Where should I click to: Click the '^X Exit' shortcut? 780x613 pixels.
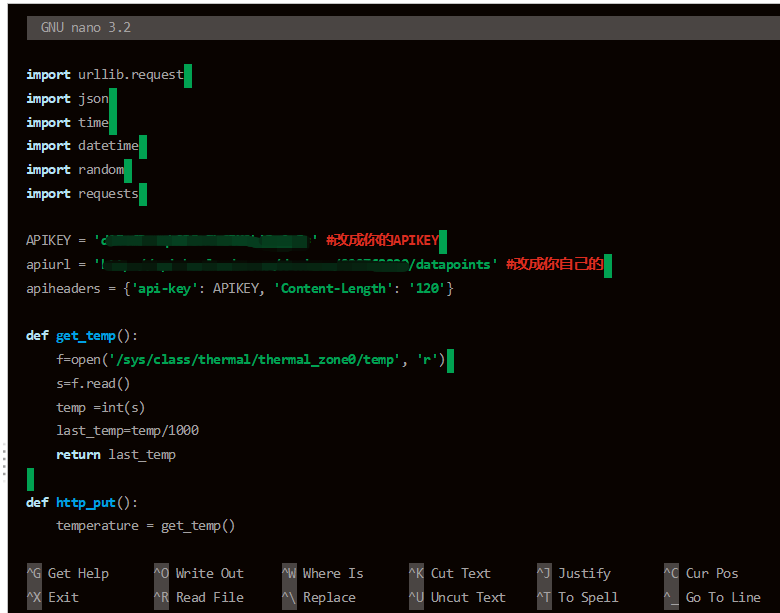pyautogui.click(x=53, y=598)
